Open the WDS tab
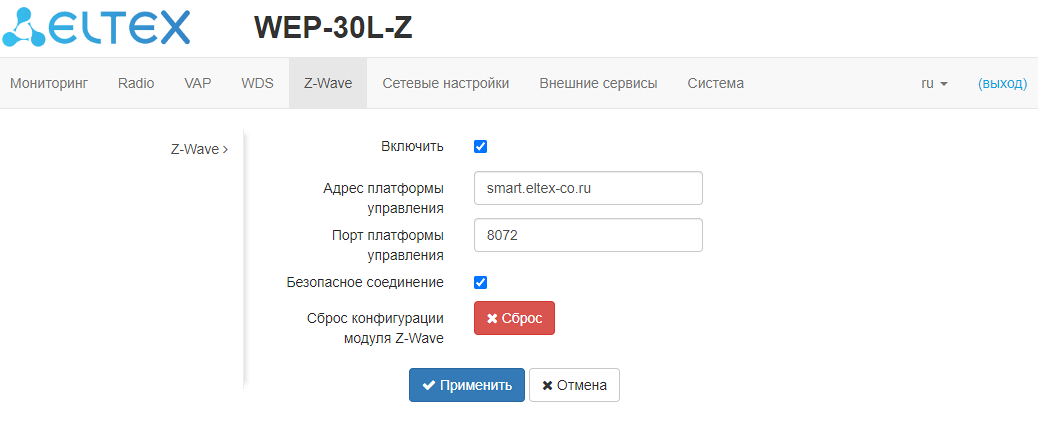Image resolution: width=1038 pixels, height=442 pixels. [x=257, y=84]
